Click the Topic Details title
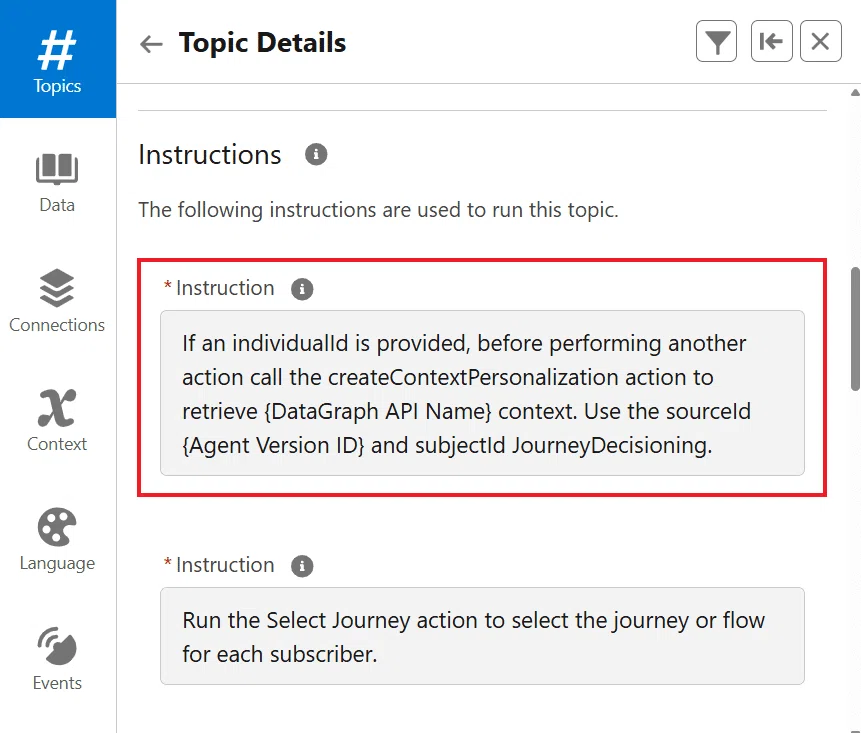This screenshot has height=733, width=861. click(262, 43)
